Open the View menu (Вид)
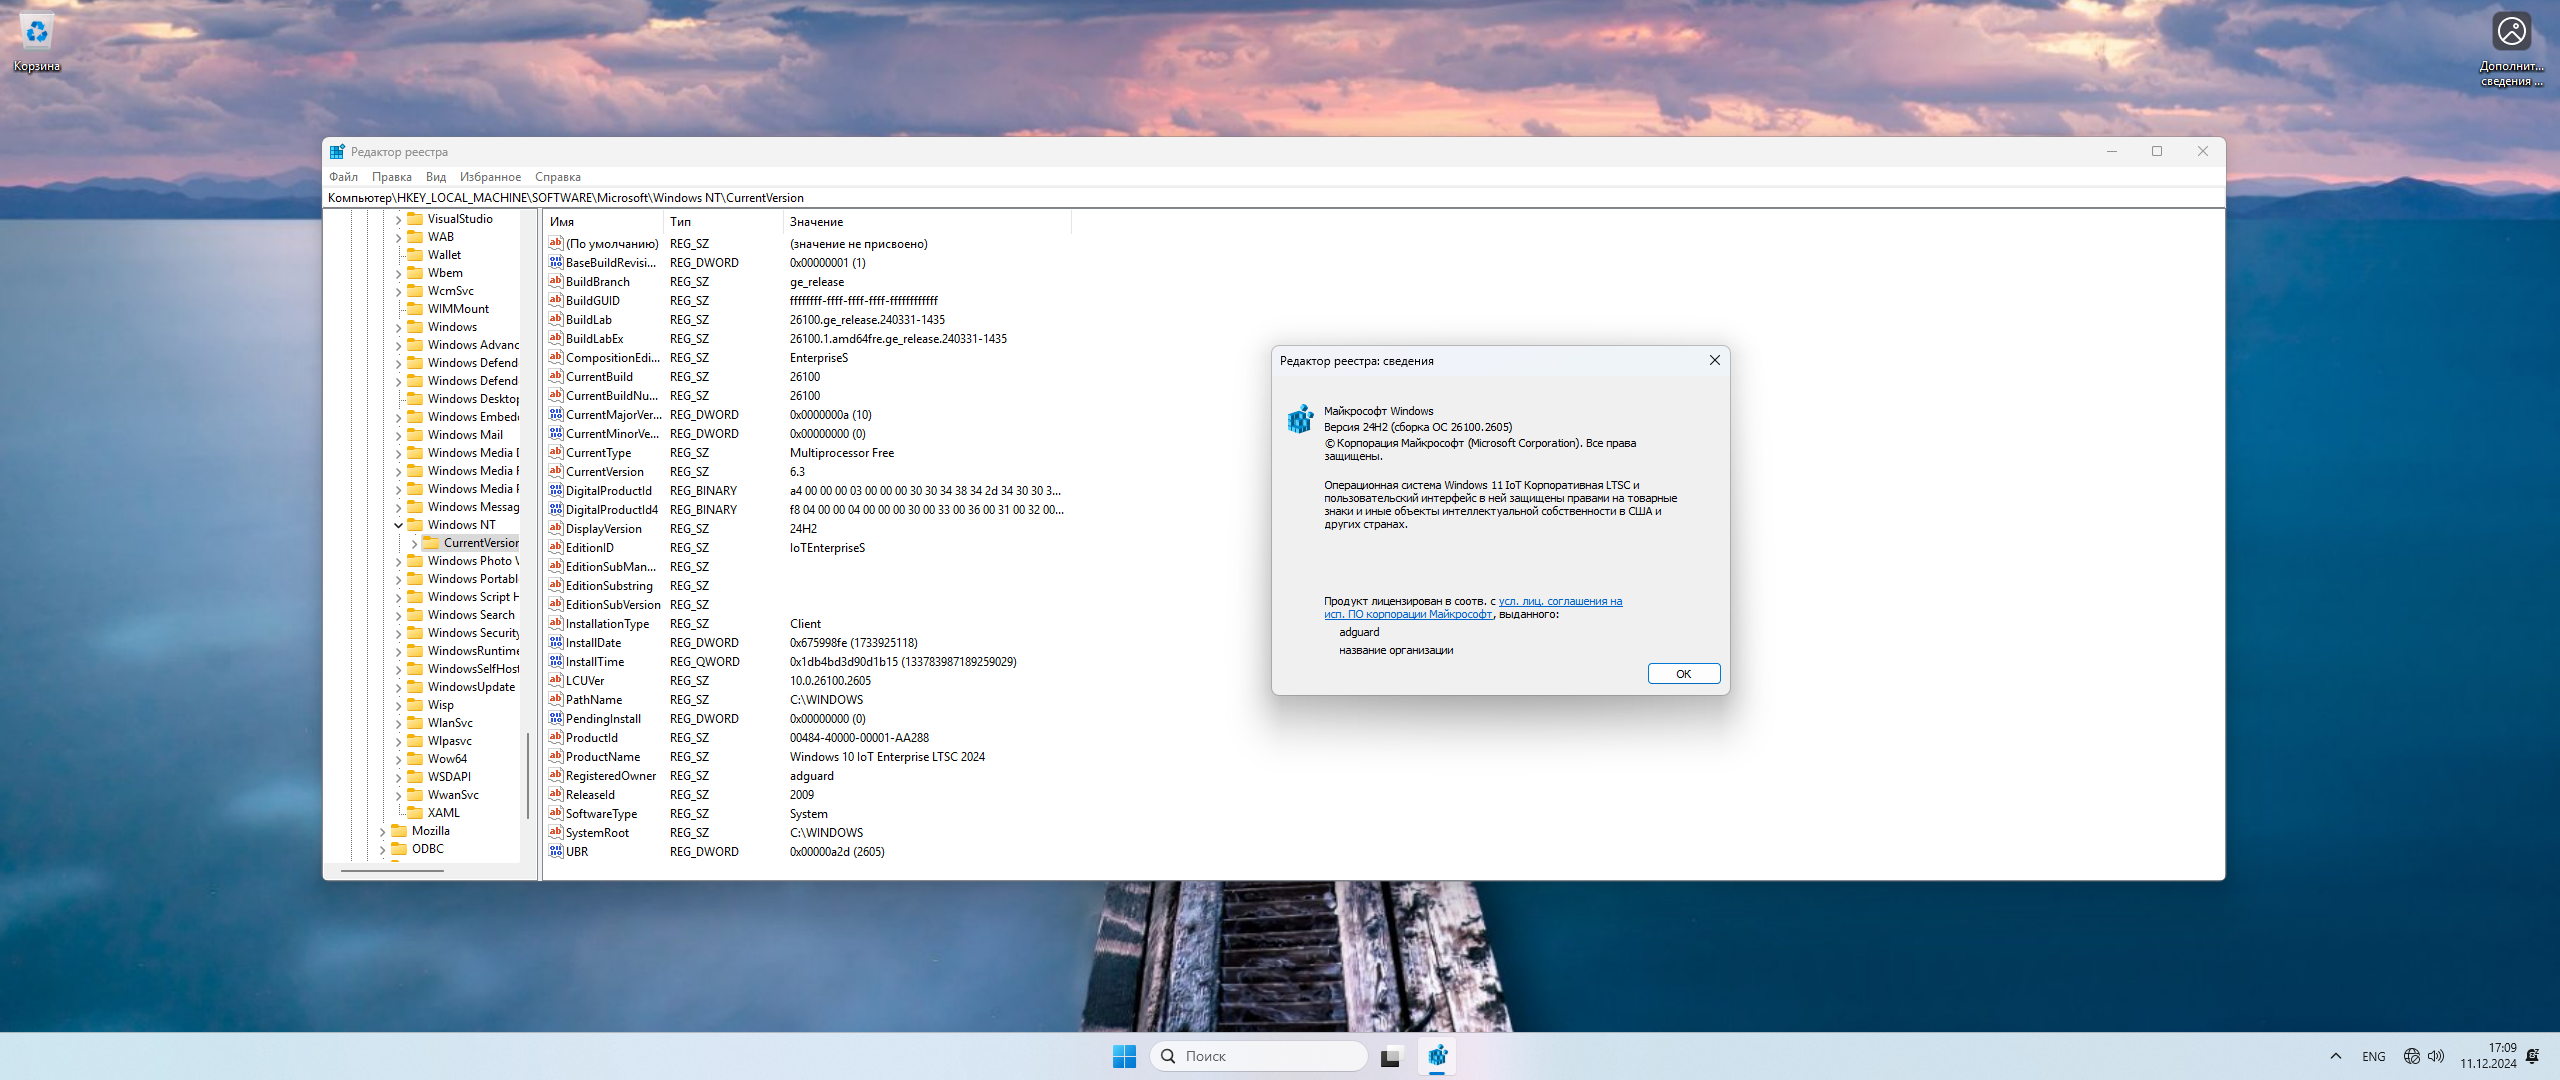 click(x=436, y=177)
